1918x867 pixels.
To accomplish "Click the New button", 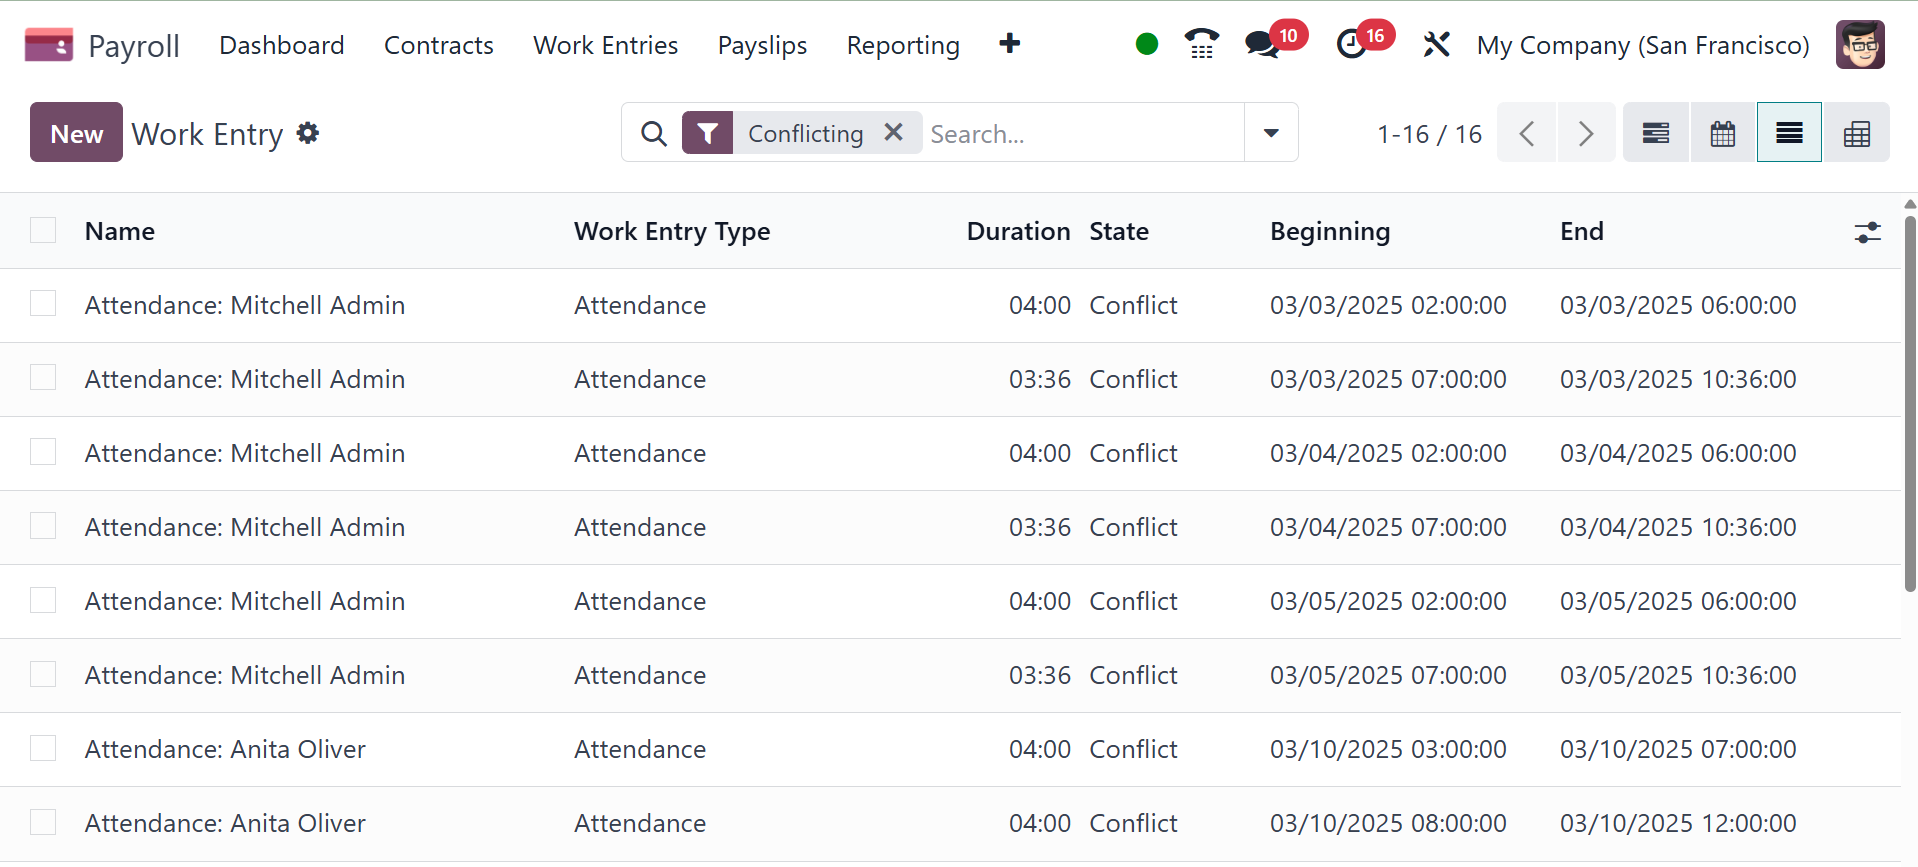I will pos(76,133).
